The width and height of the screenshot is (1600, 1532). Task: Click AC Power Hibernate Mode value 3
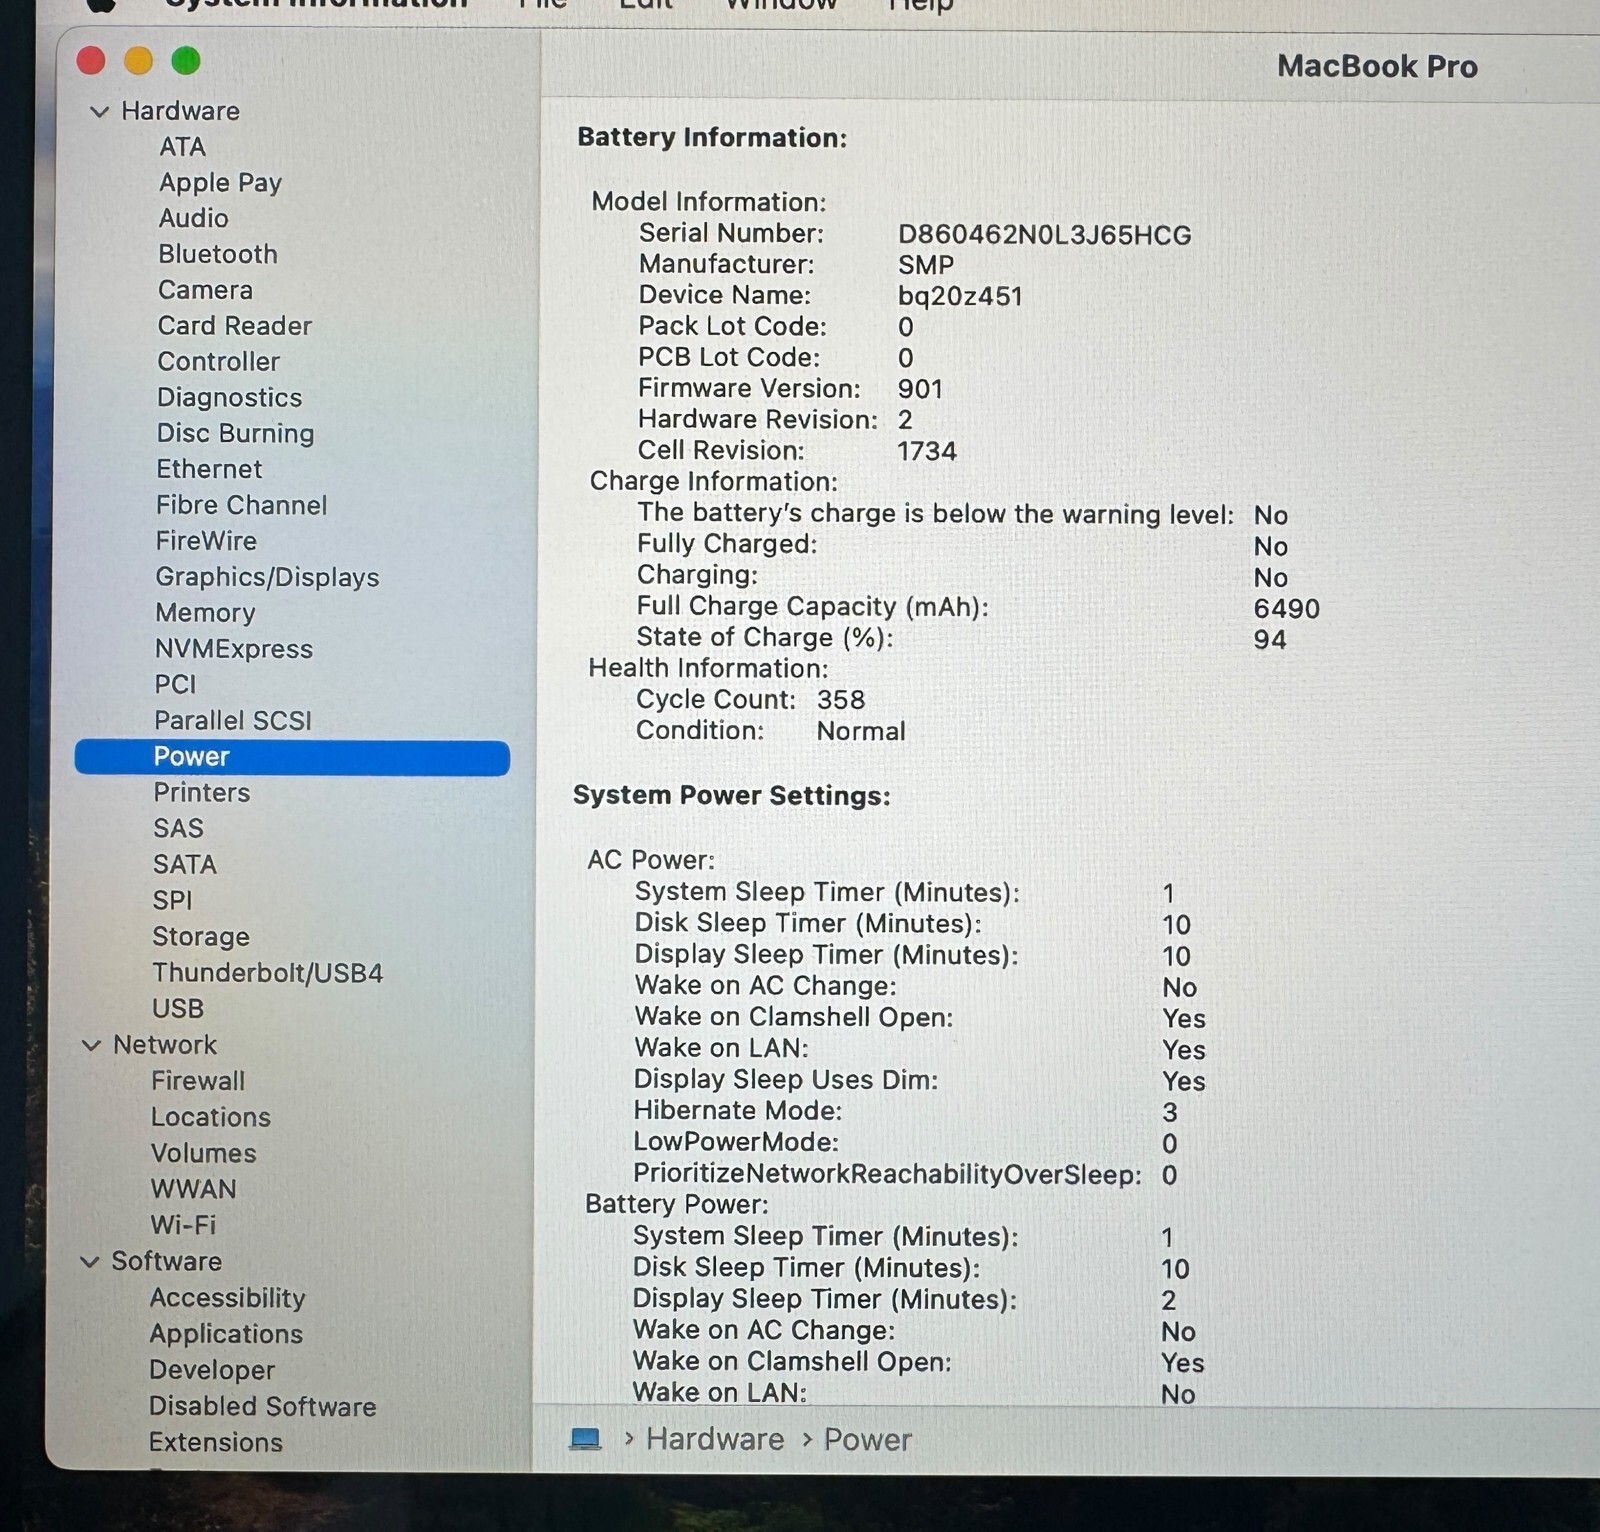coord(1170,1112)
